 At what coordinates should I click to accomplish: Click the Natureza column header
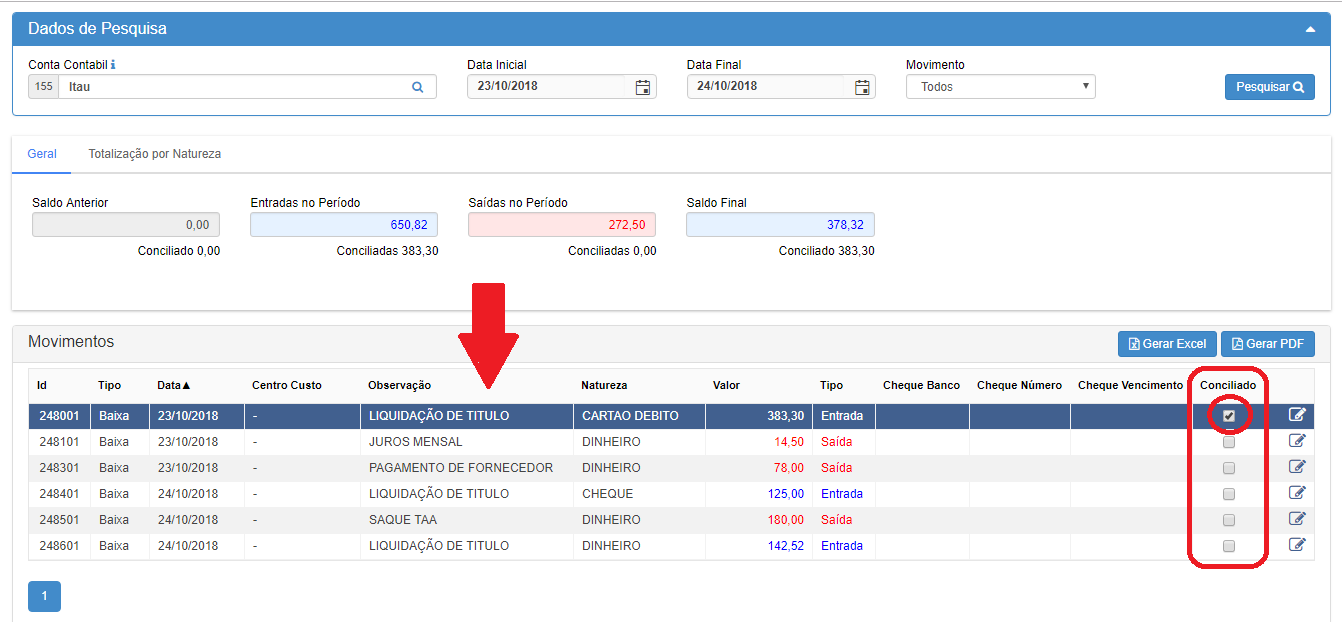[x=604, y=385]
